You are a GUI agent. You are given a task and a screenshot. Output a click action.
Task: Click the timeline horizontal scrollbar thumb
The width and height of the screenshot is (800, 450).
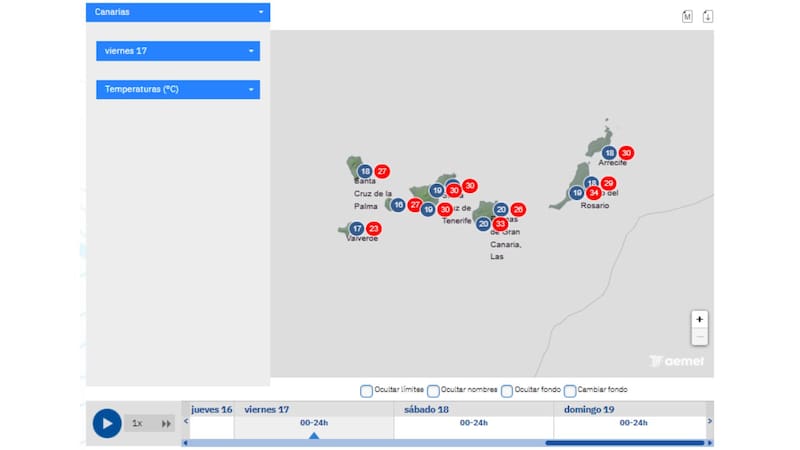(625, 442)
